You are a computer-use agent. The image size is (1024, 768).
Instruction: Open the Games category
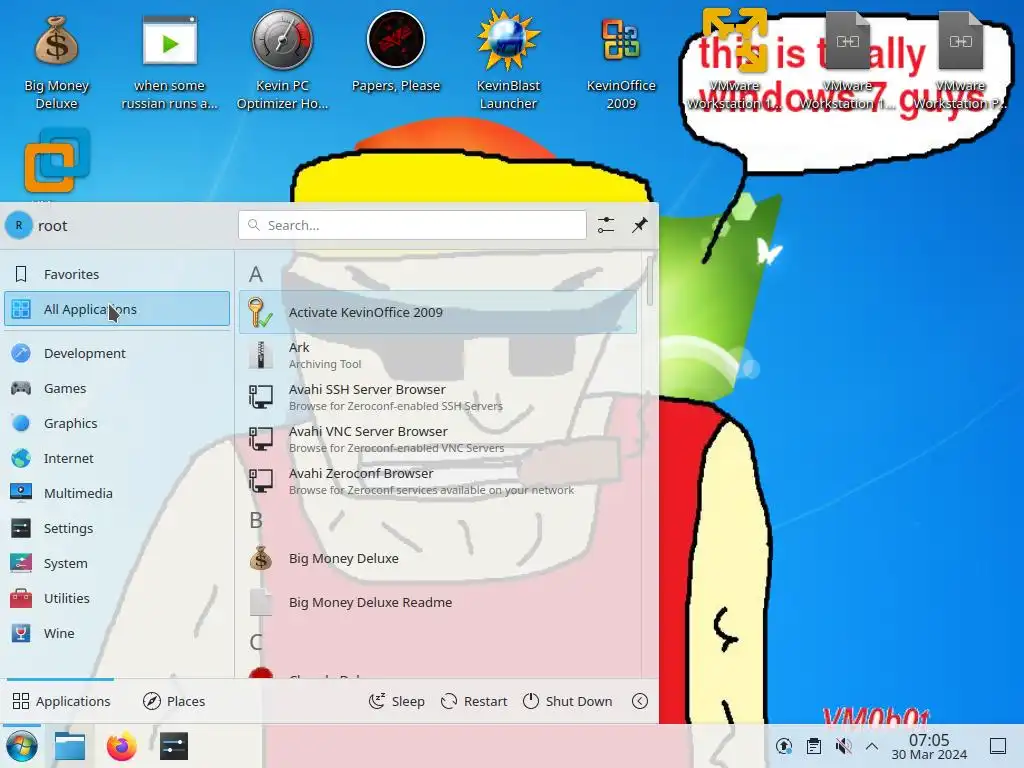coord(117,389)
